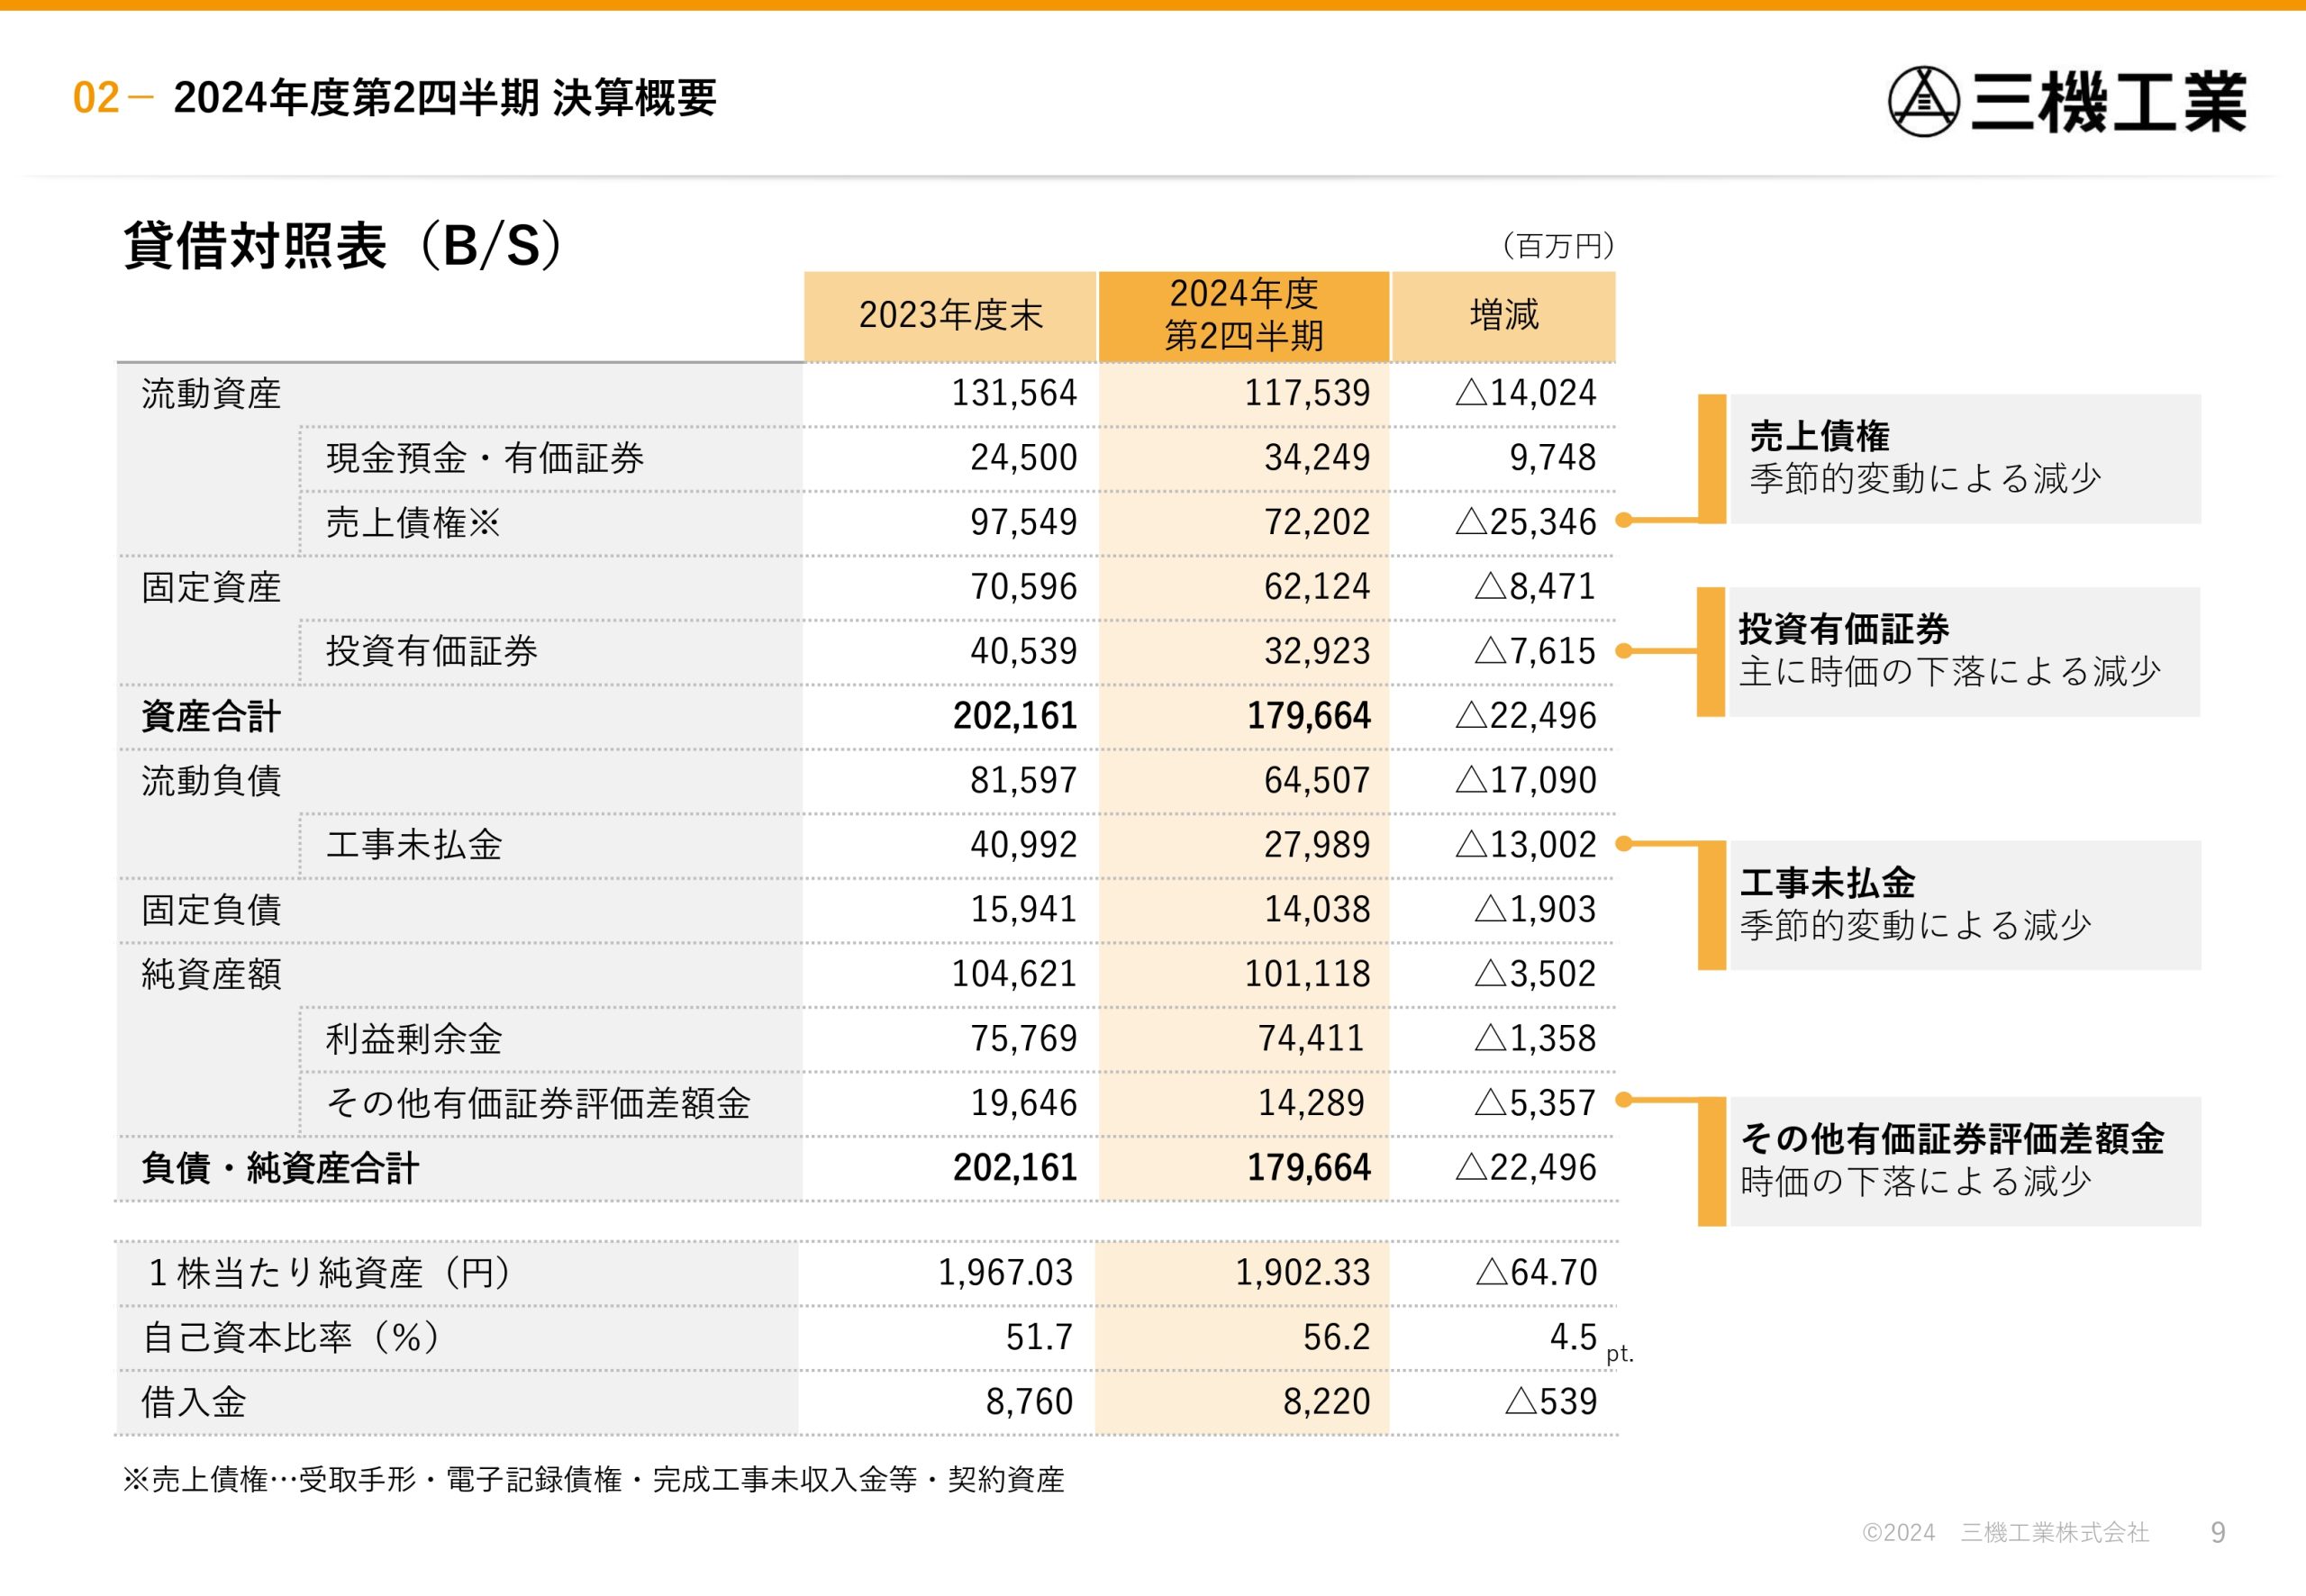Click the heading 貸借対照表（B/S）
2306x1596 pixels.
coord(345,245)
